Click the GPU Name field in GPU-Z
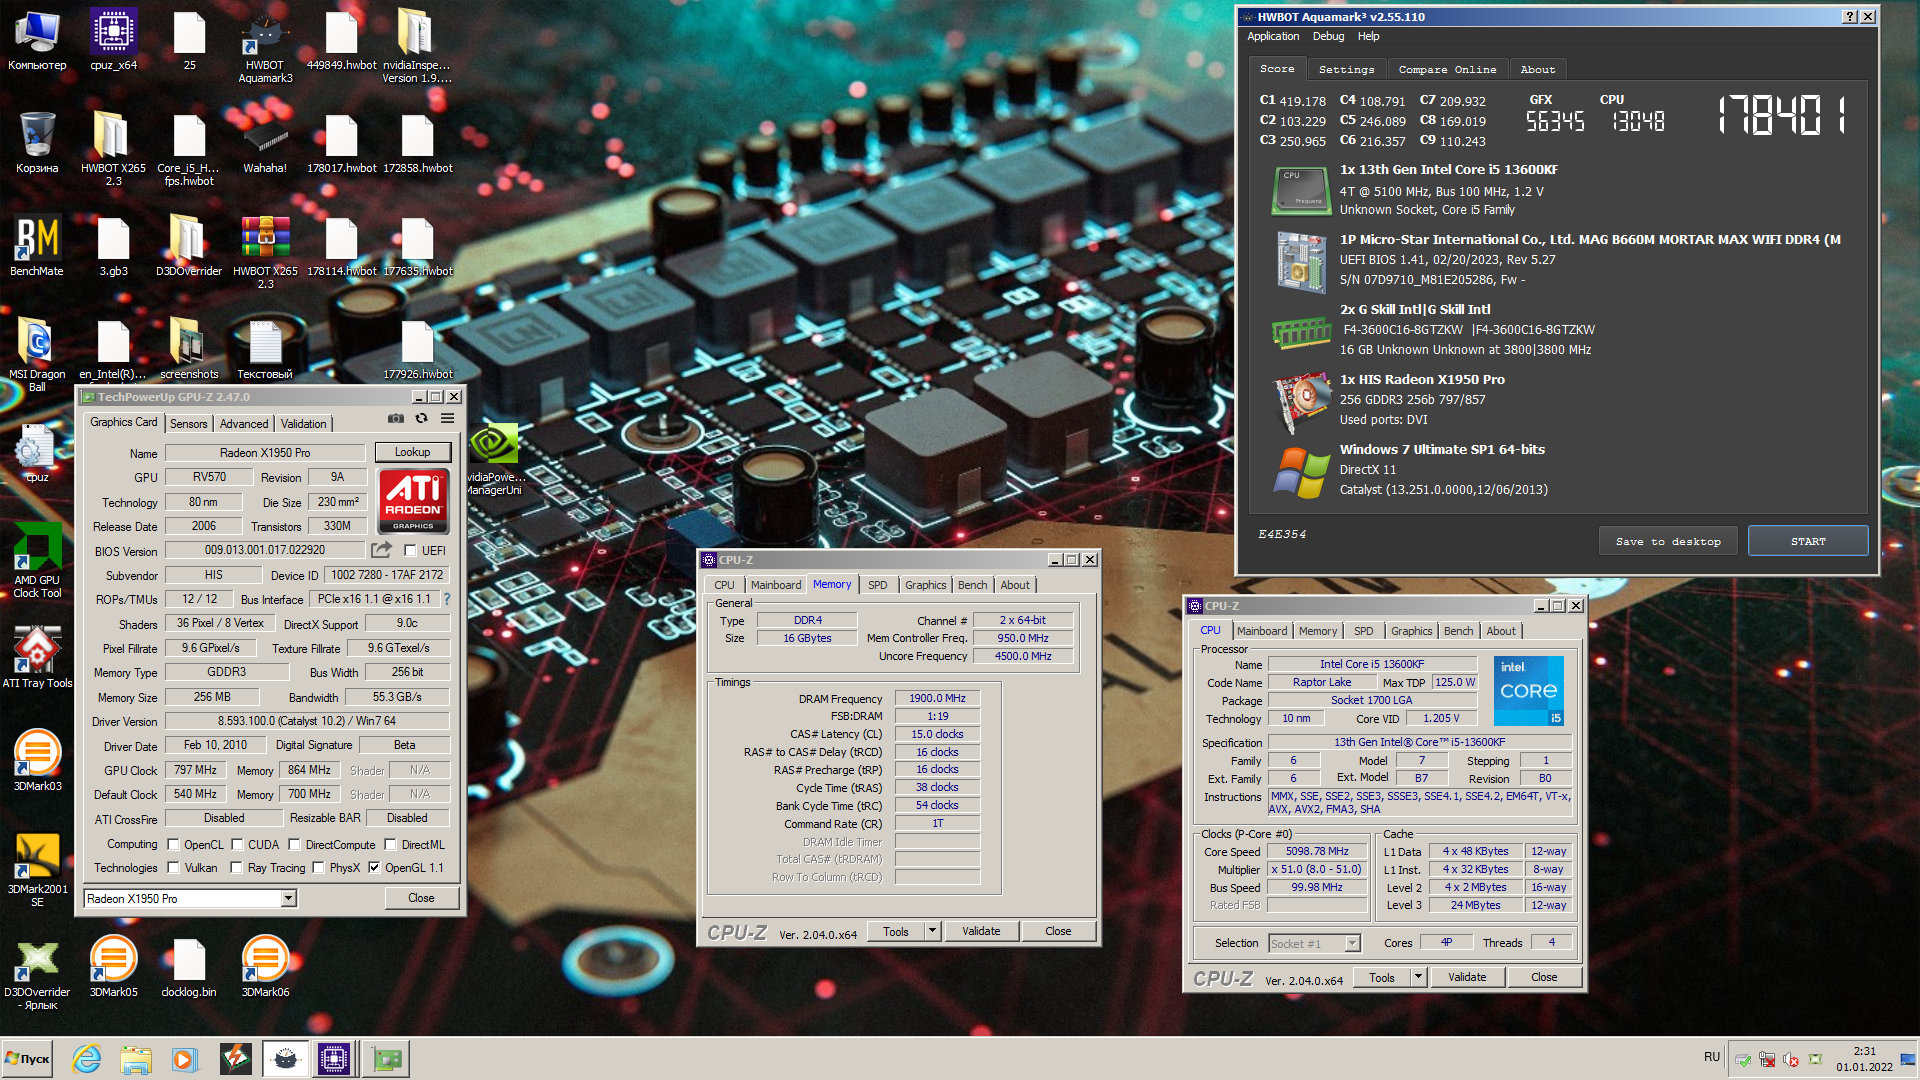 tap(265, 452)
